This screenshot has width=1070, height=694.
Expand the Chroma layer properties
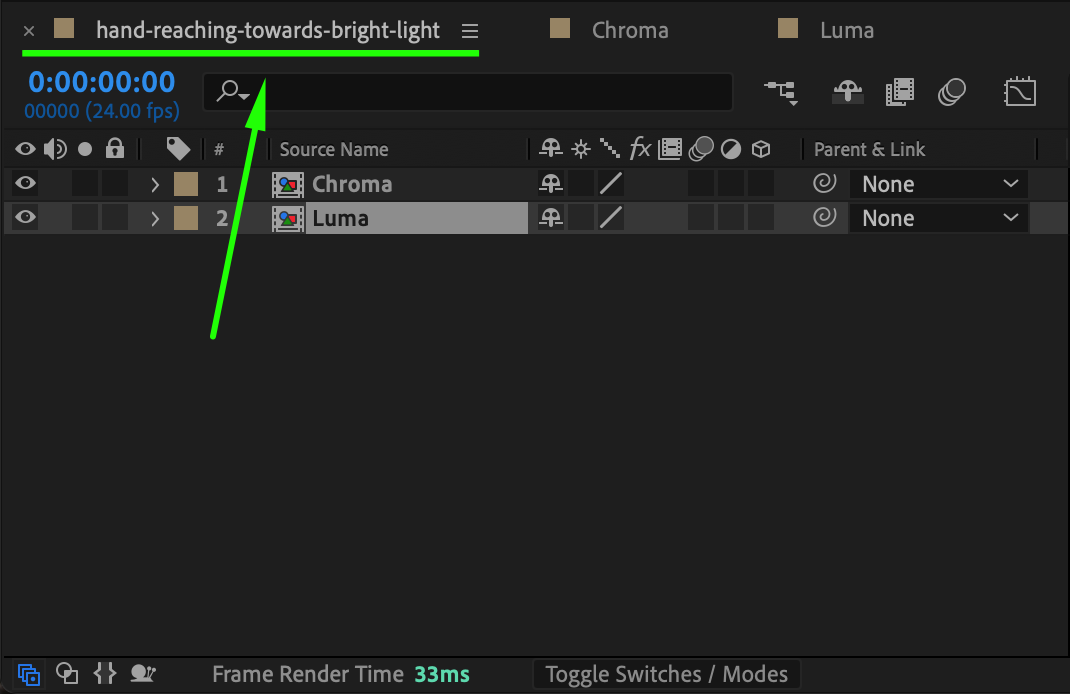(155, 184)
